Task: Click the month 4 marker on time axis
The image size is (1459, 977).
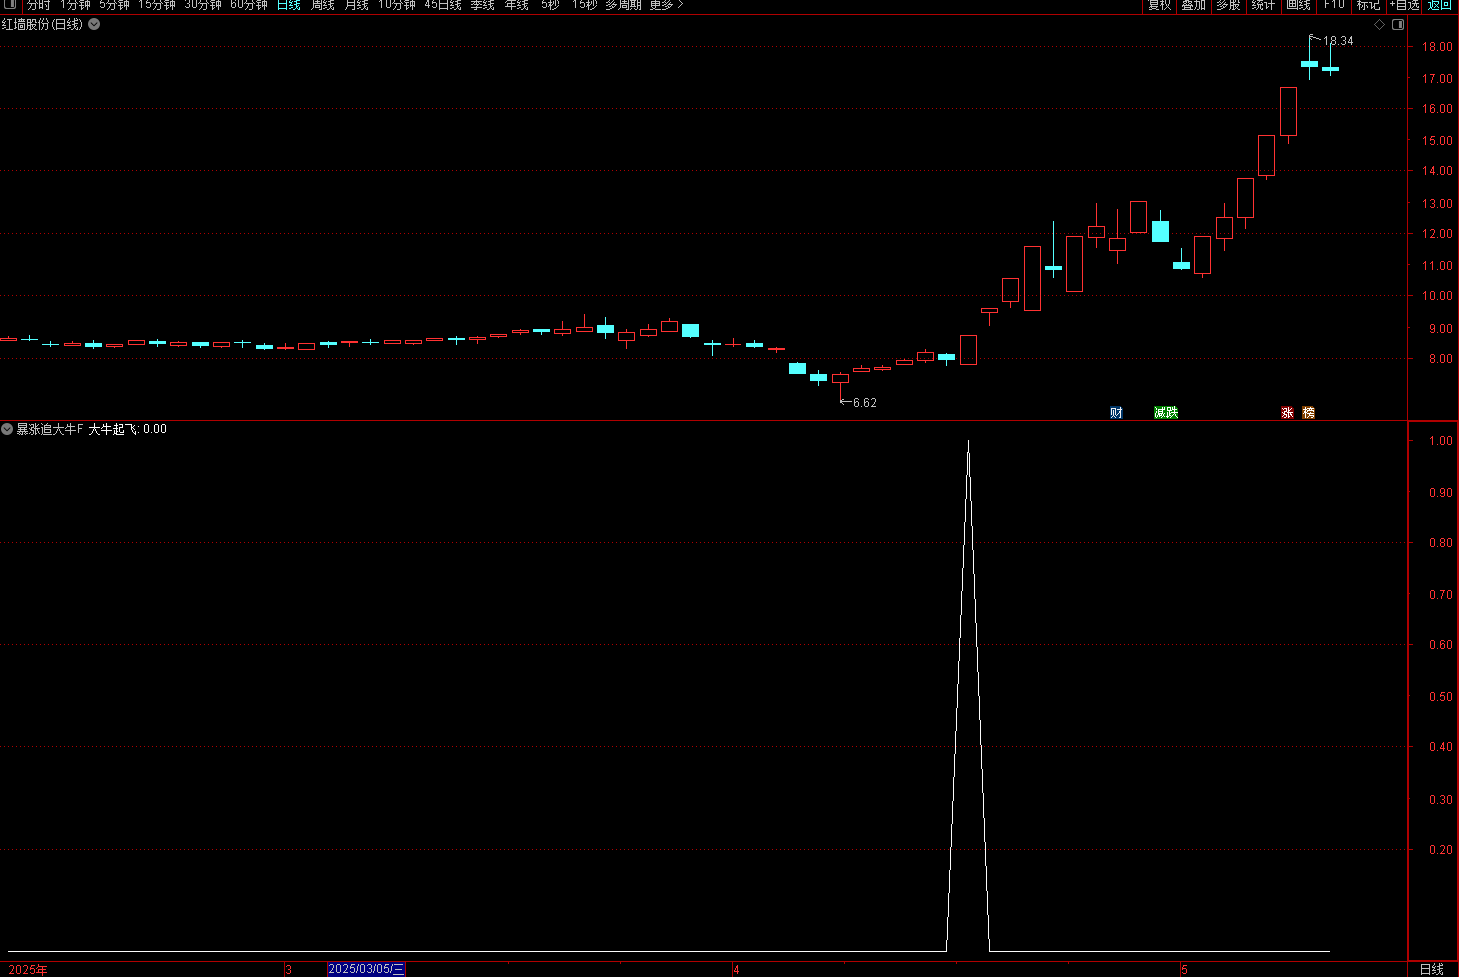Action: (736, 970)
